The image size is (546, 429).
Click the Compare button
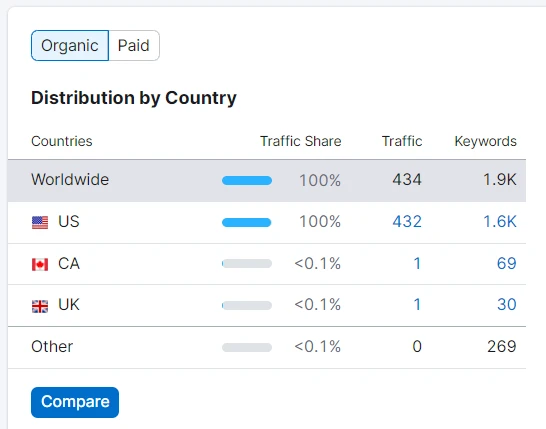coord(75,402)
